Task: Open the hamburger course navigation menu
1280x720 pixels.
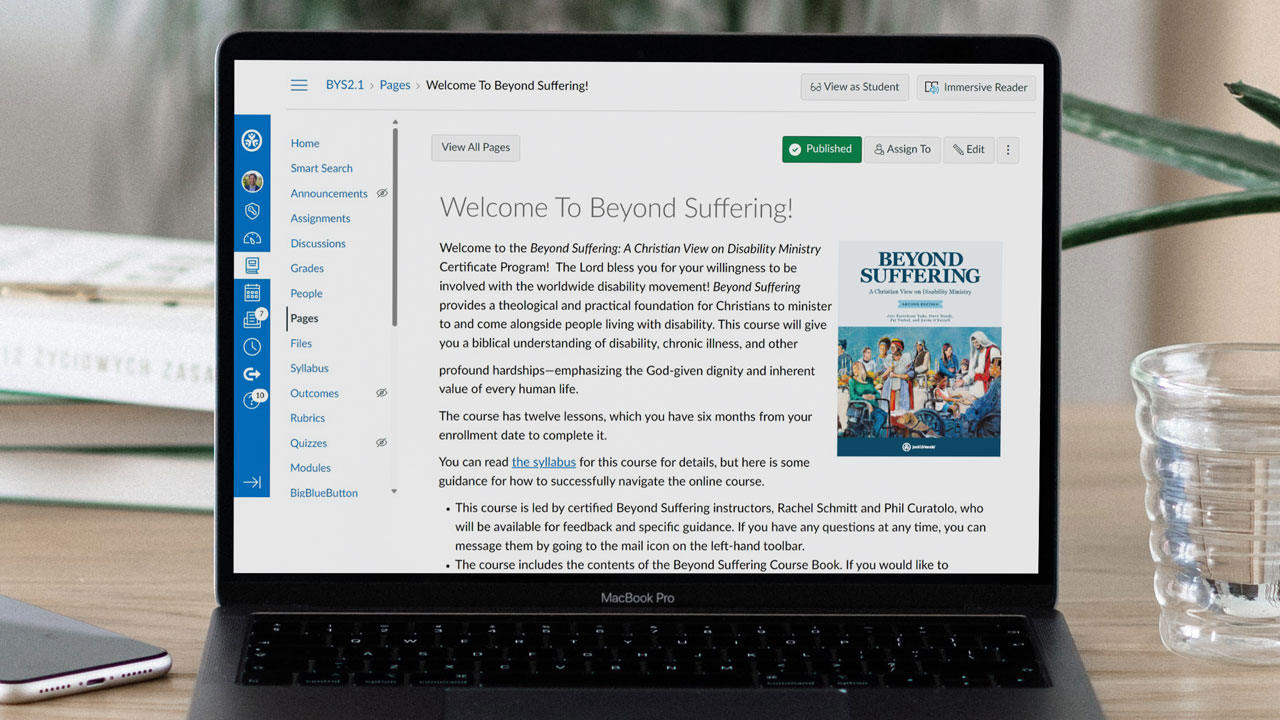Action: coord(299,85)
